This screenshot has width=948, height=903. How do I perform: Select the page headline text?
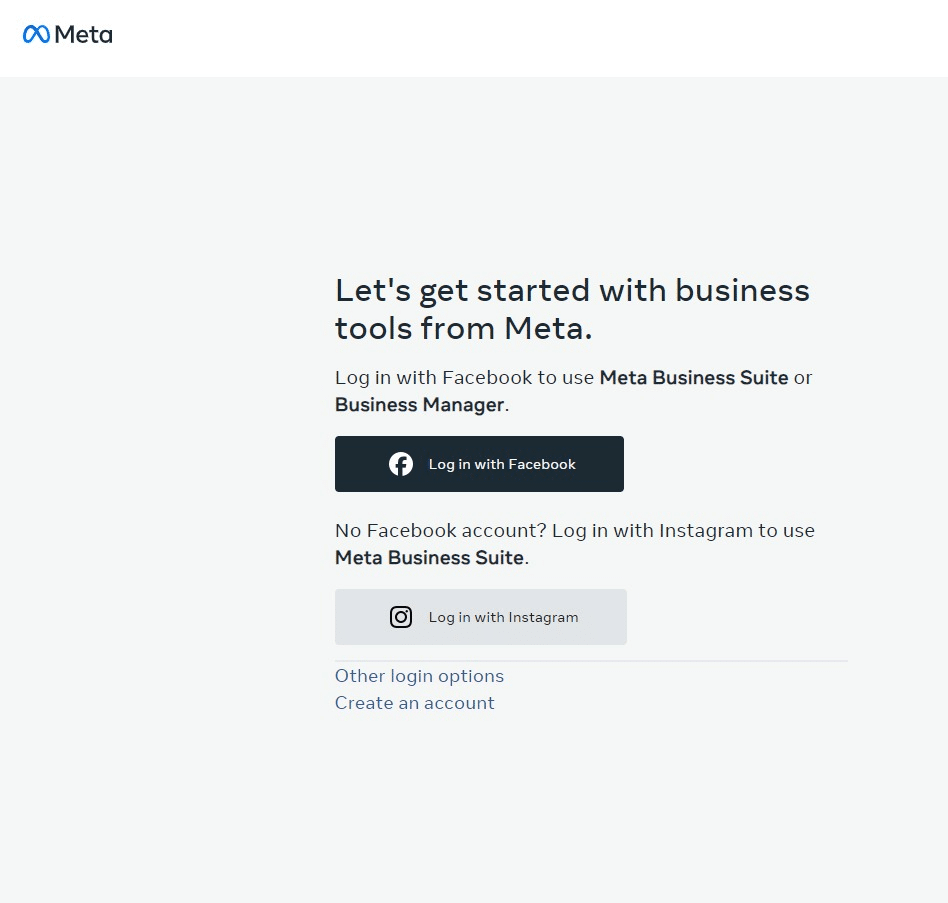(x=571, y=308)
